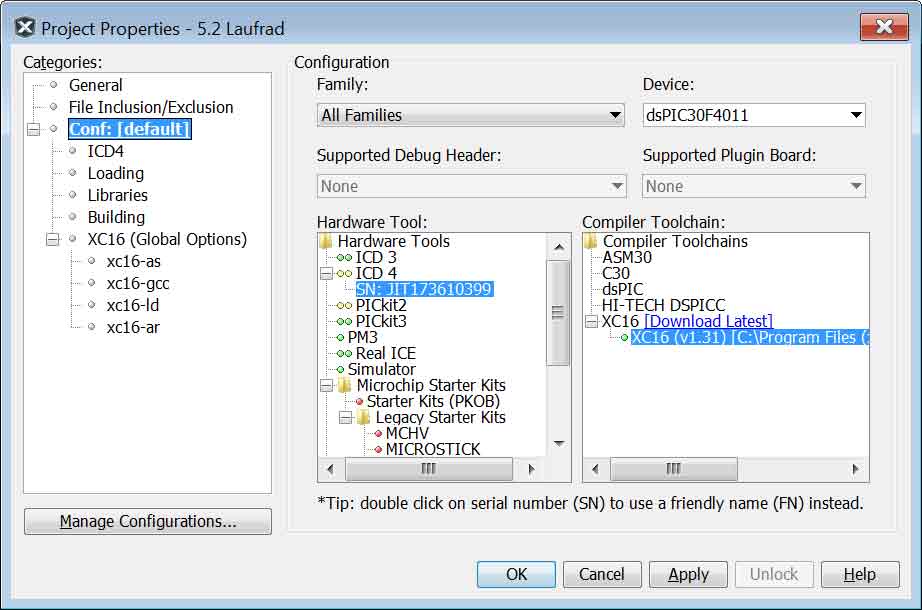The height and width of the screenshot is (610, 922).
Task: Click the Microchip Starter Kits folder icon
Action: [x=345, y=385]
